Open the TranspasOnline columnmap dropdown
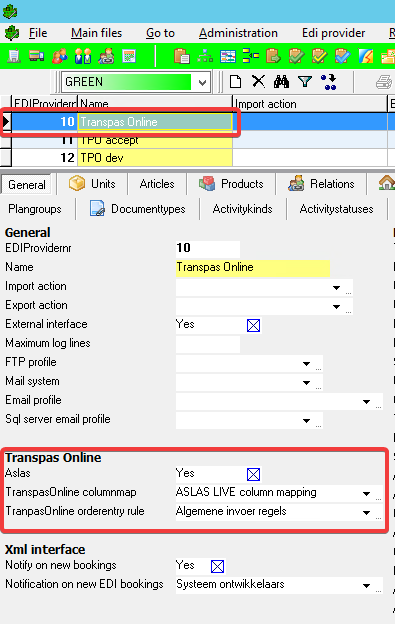Image resolution: width=395 pixels, height=624 pixels. click(x=366, y=493)
